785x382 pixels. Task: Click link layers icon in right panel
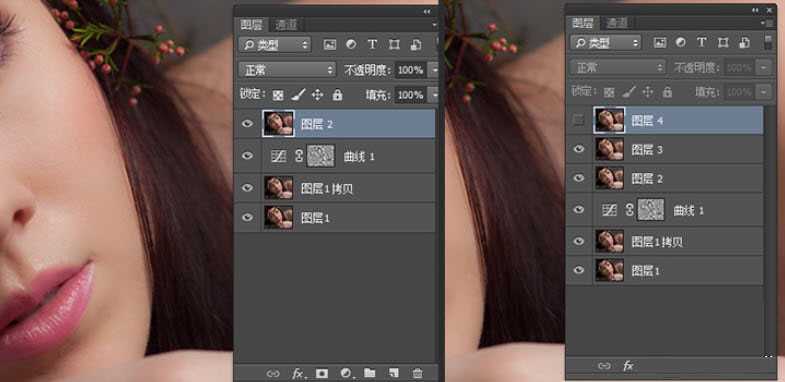point(604,366)
